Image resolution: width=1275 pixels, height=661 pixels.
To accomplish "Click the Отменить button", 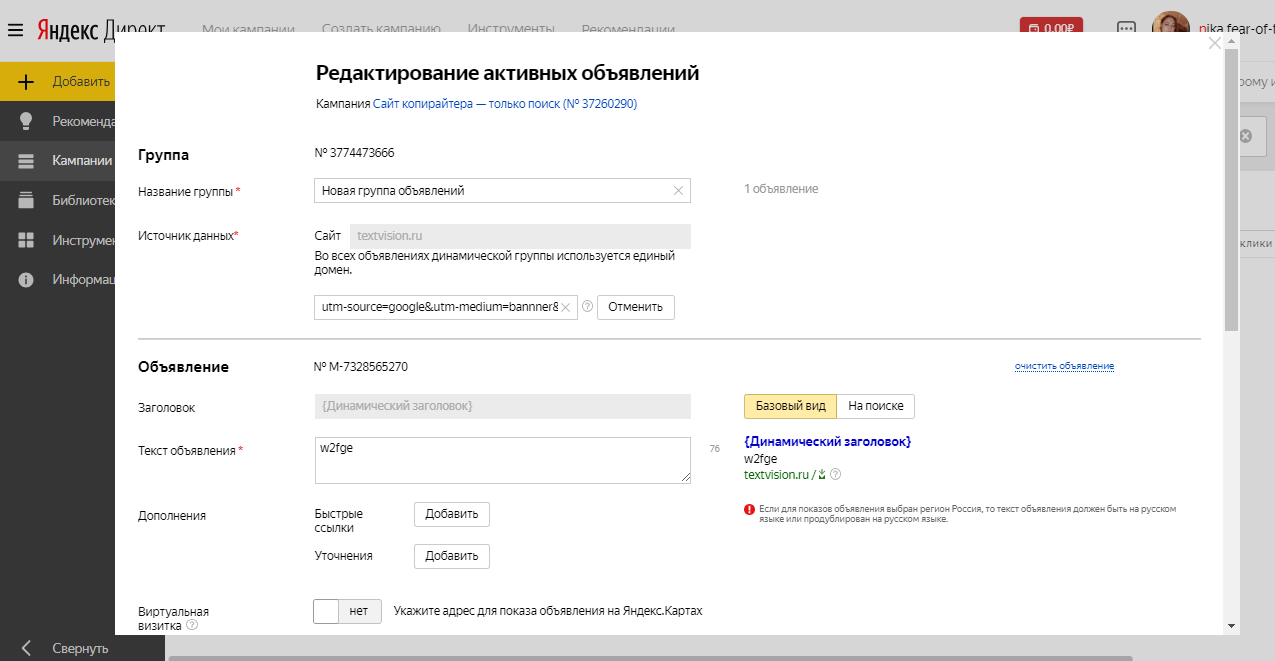I will (637, 307).
